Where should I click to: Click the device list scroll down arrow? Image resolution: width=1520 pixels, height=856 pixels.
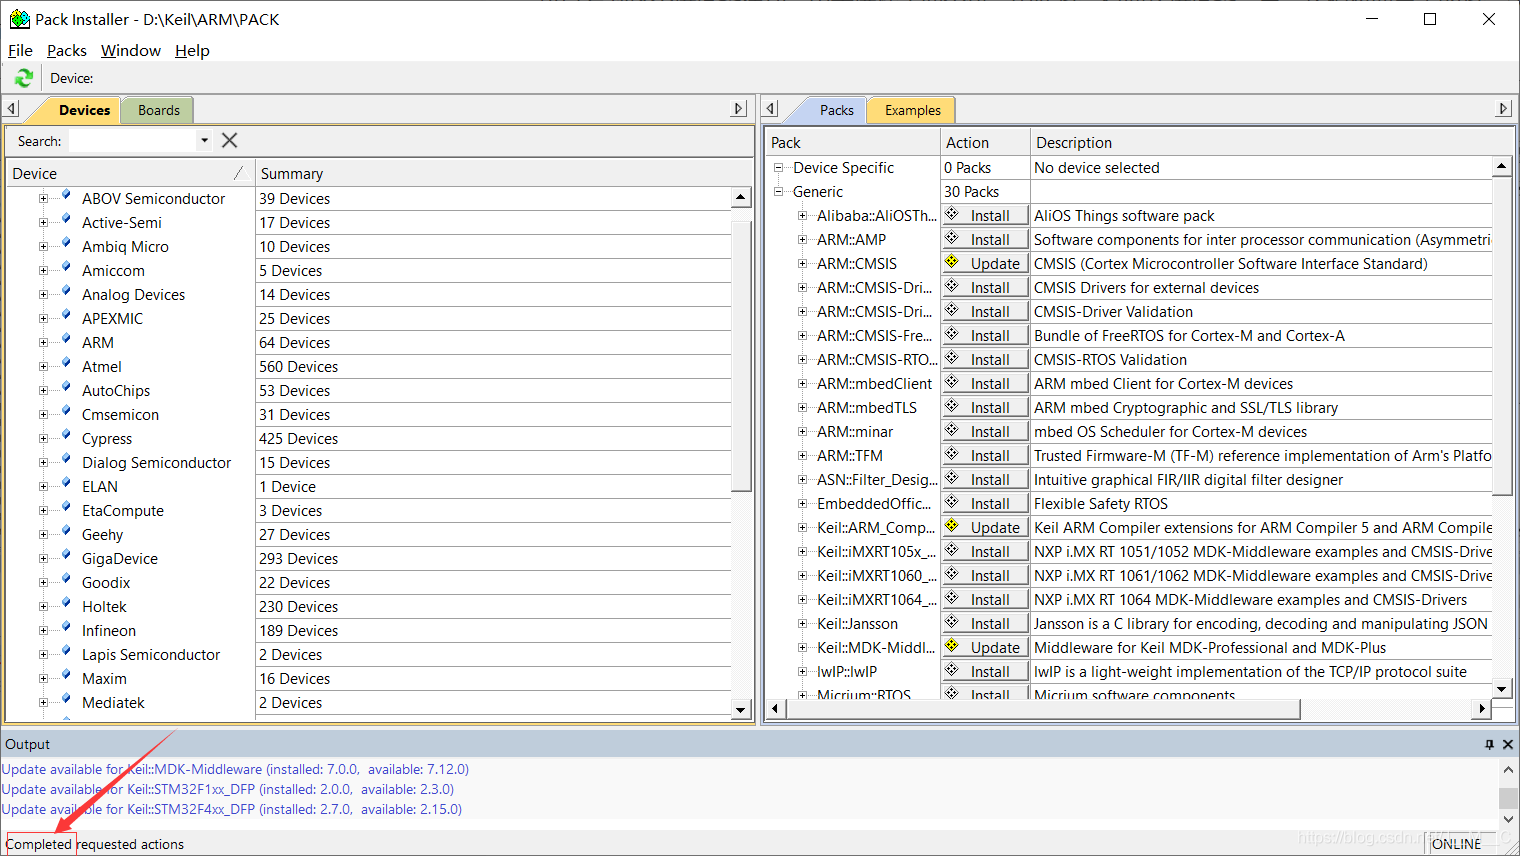click(x=741, y=709)
